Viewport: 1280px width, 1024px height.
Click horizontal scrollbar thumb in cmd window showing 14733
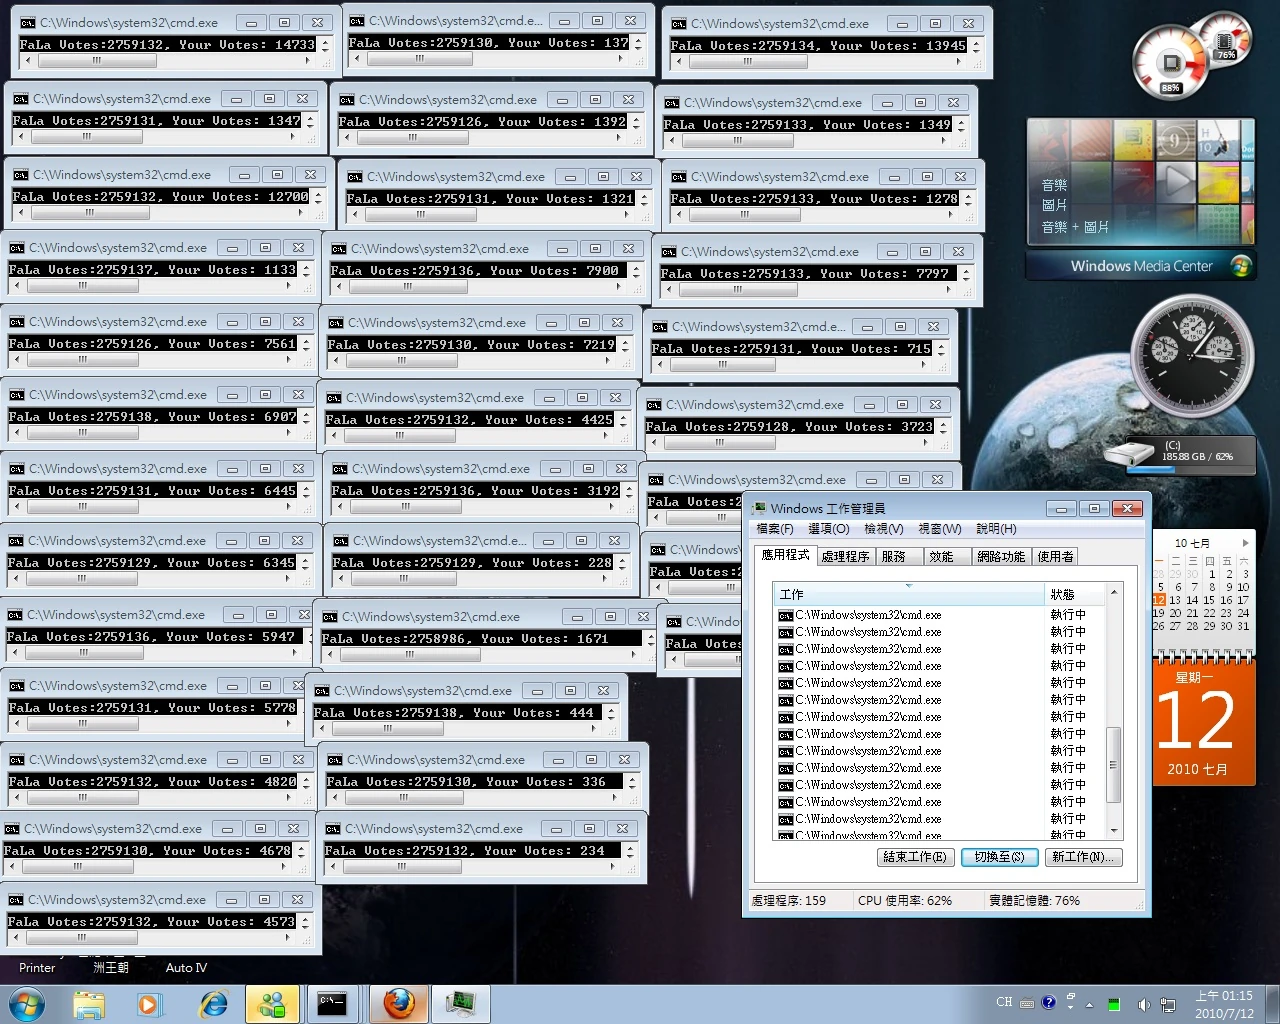click(x=97, y=61)
